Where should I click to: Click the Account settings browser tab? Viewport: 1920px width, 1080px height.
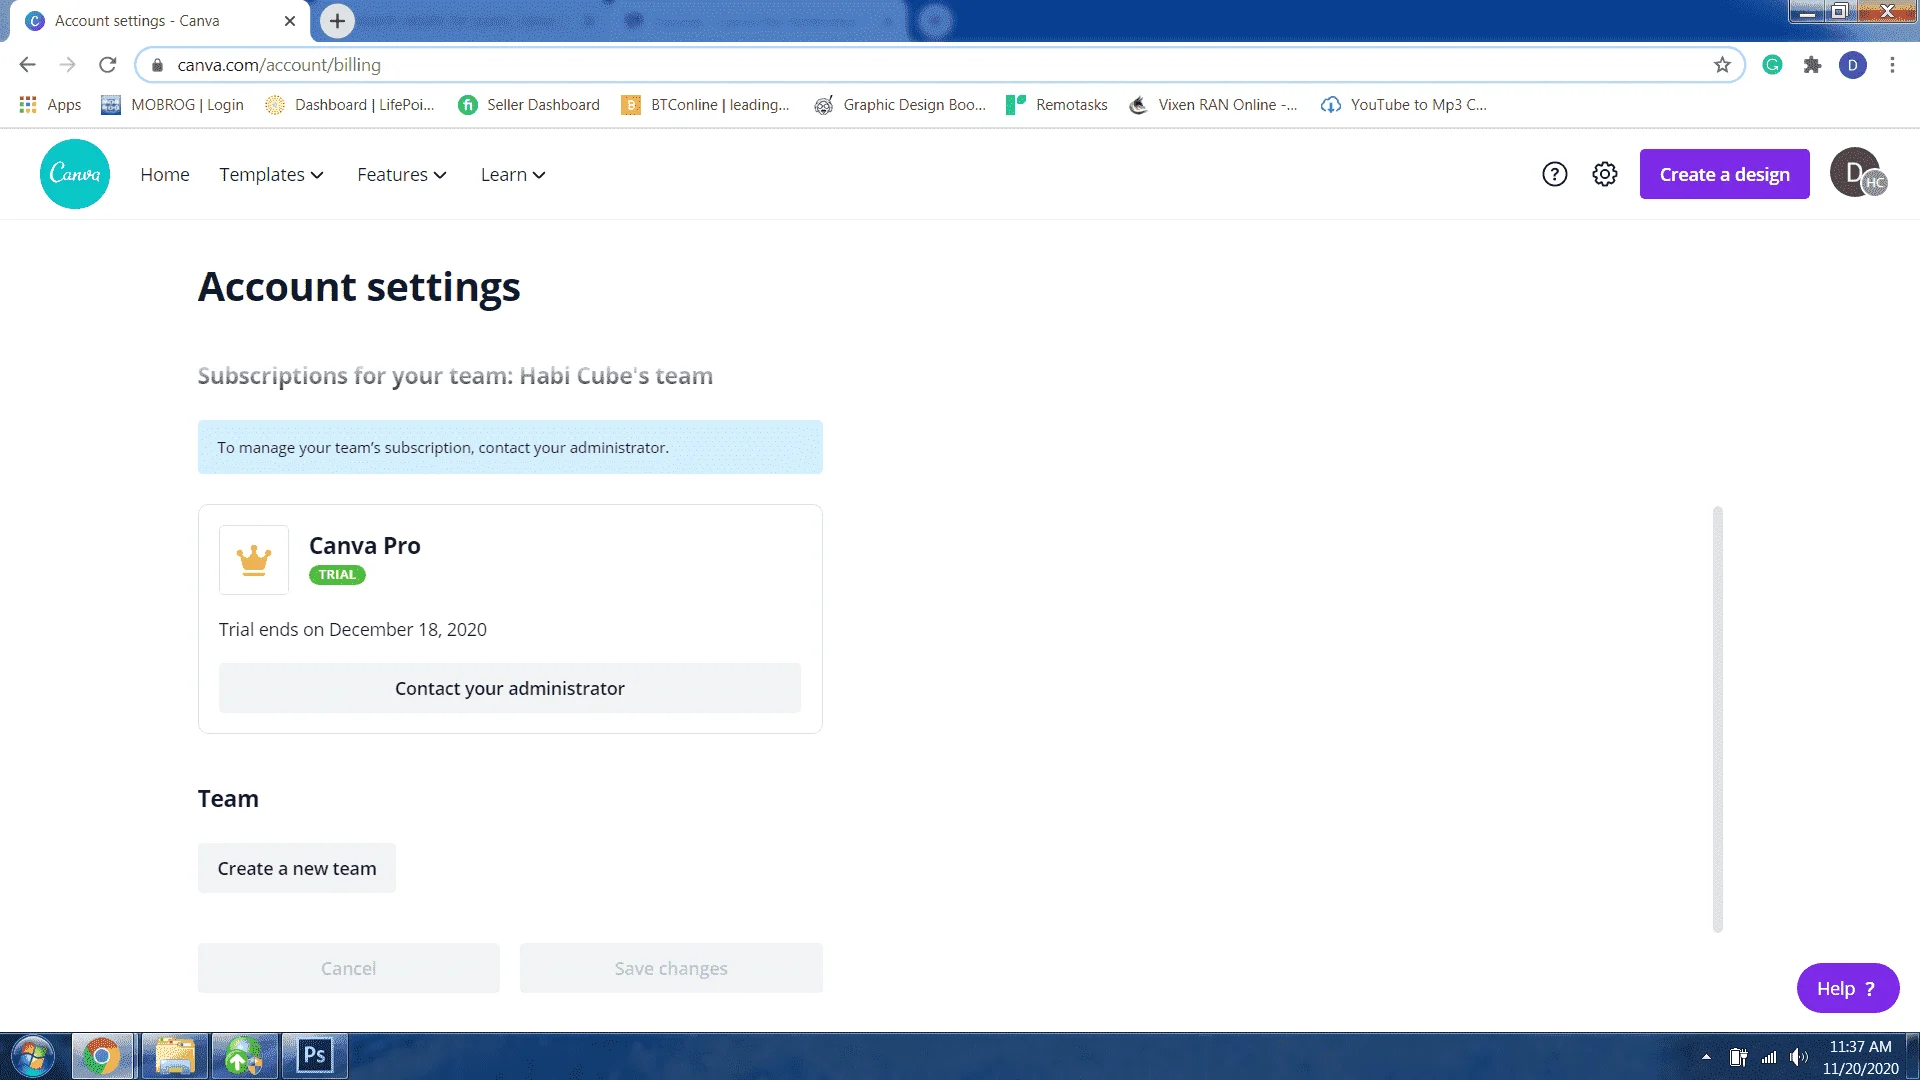[160, 20]
